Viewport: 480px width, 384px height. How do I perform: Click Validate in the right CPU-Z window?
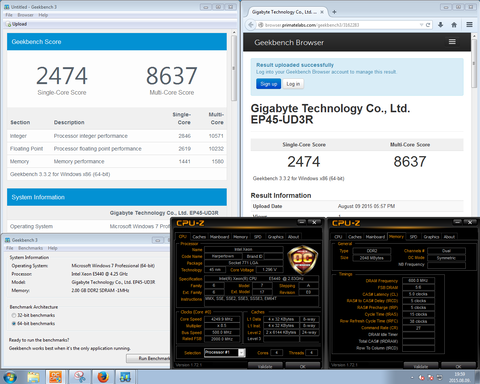[x=421, y=366]
